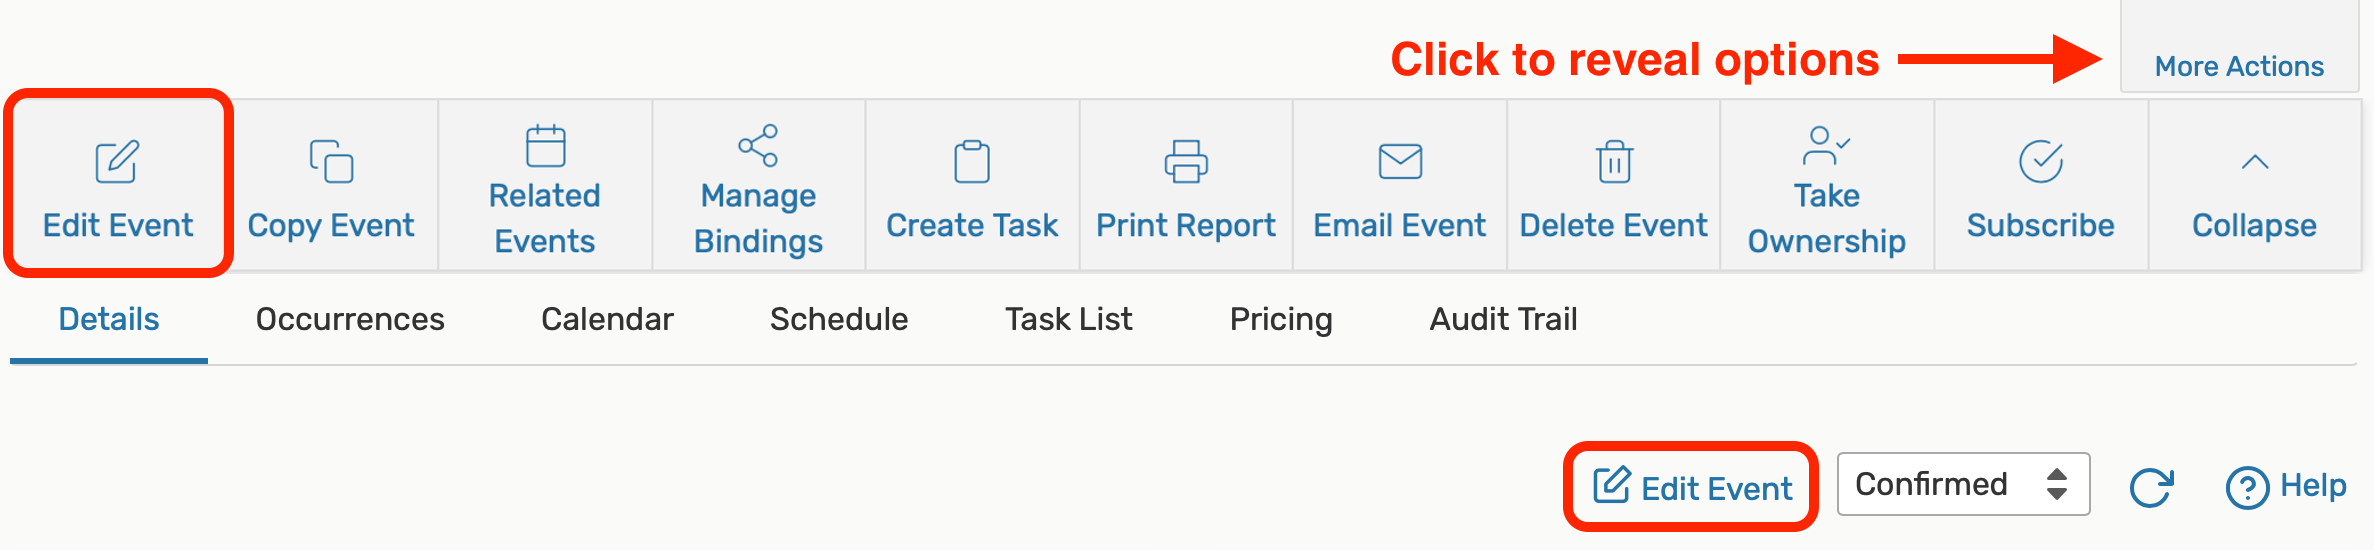Click the refresh icon next to Help
Viewport: 2374px width, 550px height.
2151,487
